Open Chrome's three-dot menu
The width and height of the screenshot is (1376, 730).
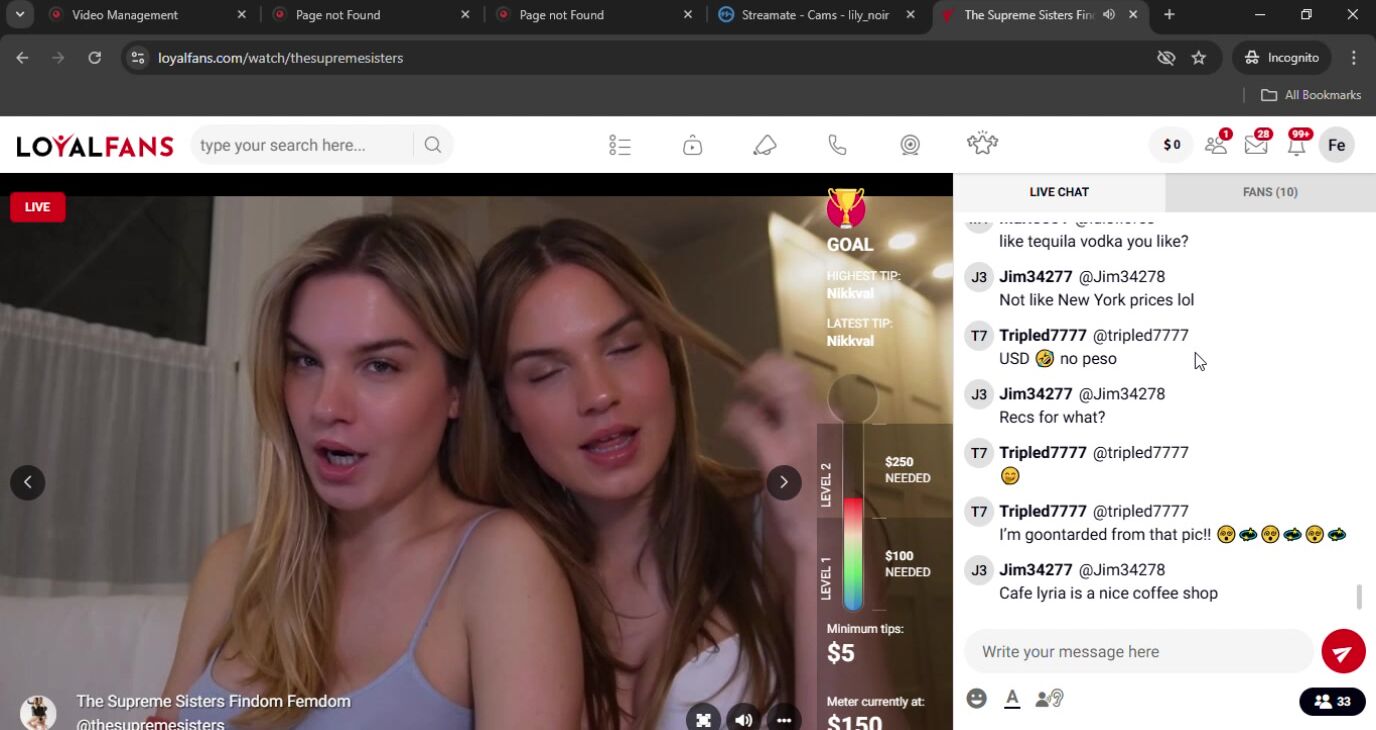point(1354,58)
